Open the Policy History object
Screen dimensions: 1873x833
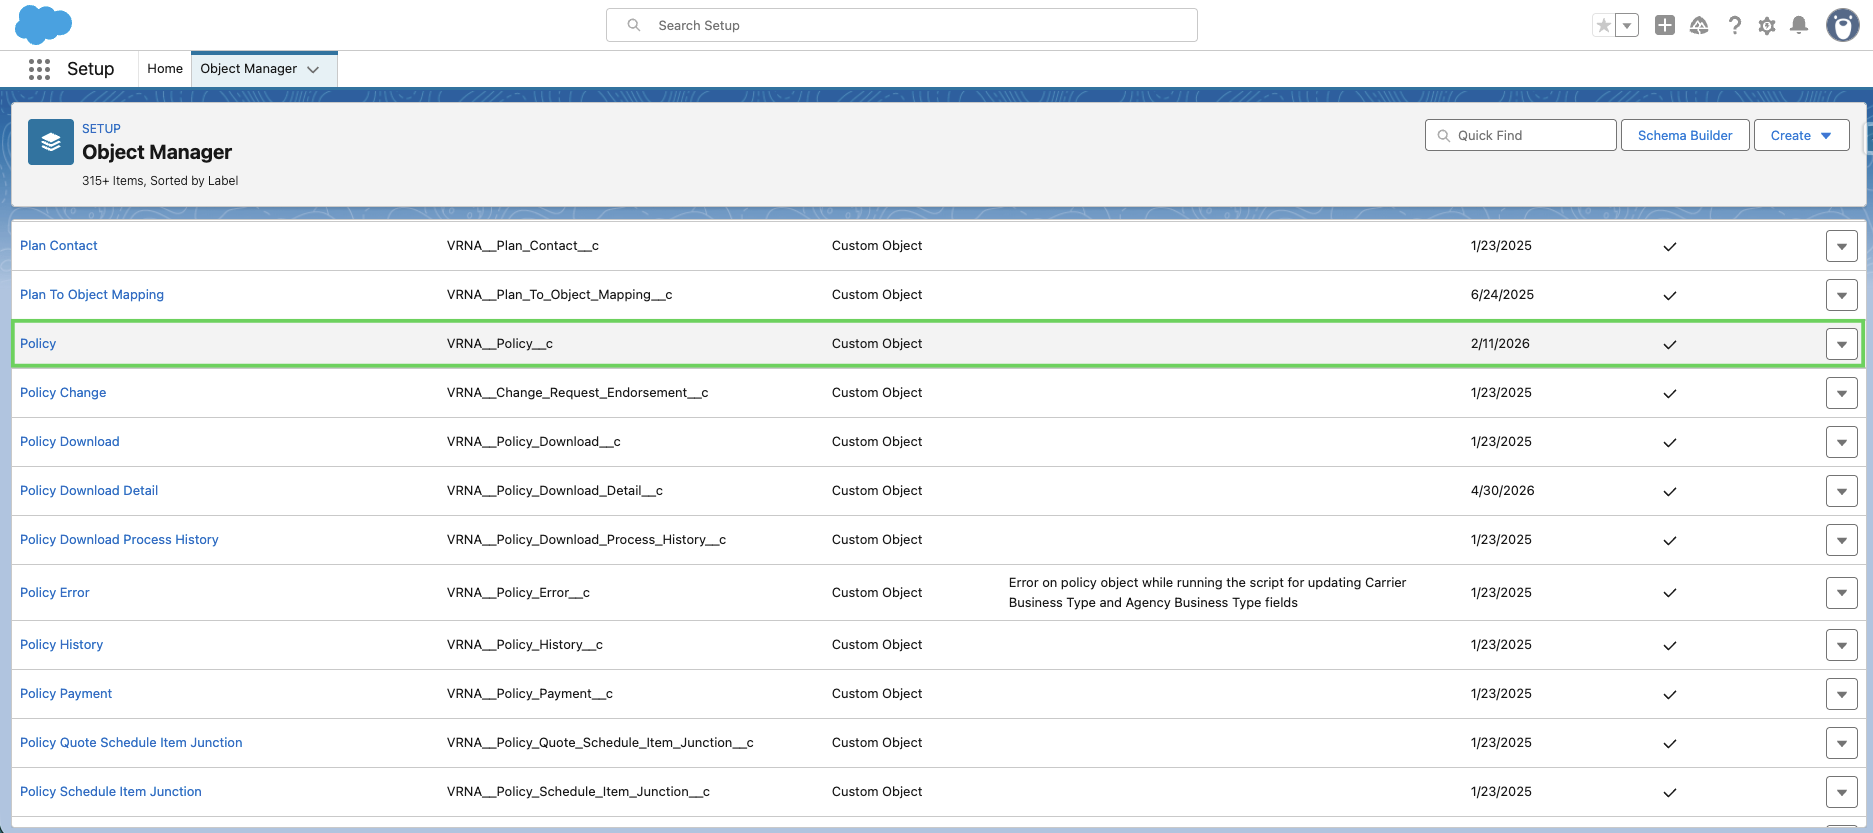coord(62,645)
